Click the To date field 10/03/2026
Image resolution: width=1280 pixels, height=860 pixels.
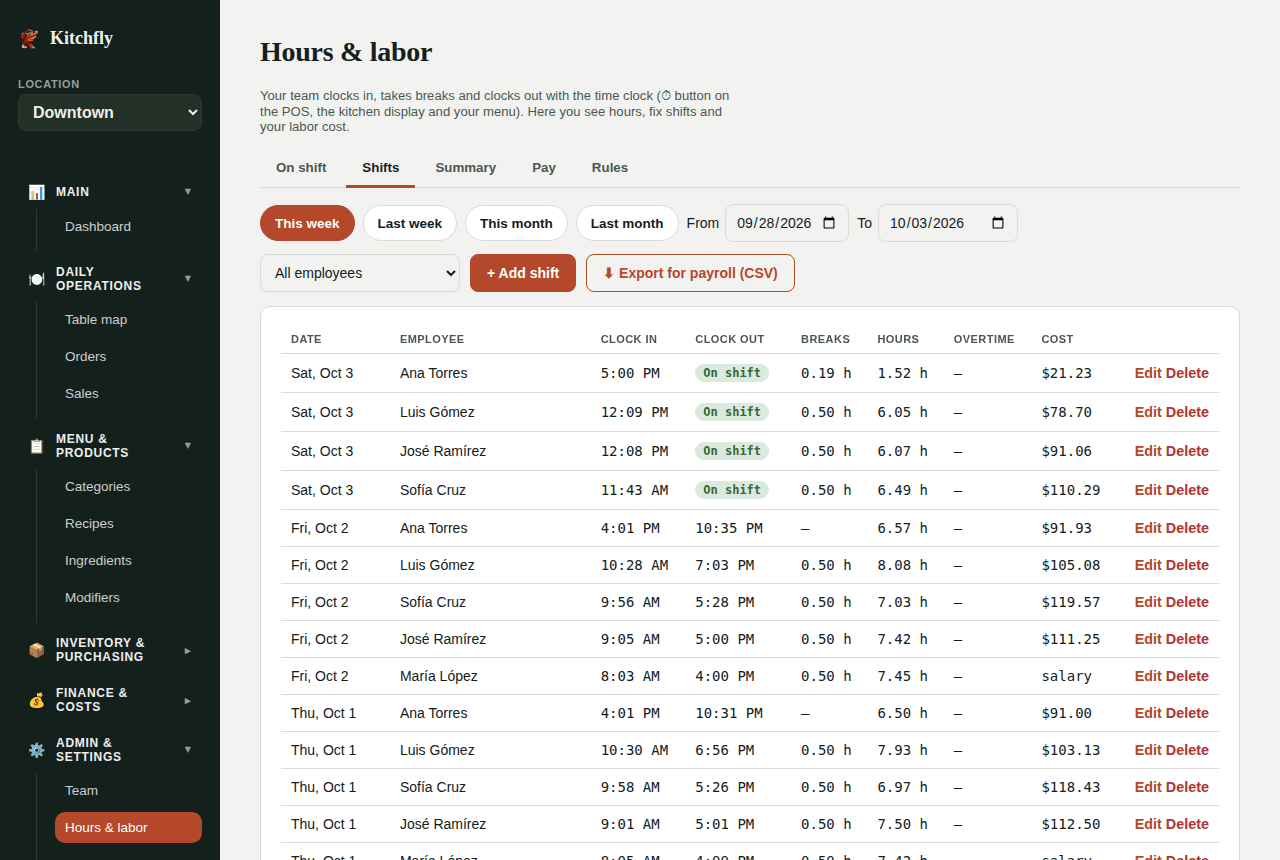pos(948,223)
